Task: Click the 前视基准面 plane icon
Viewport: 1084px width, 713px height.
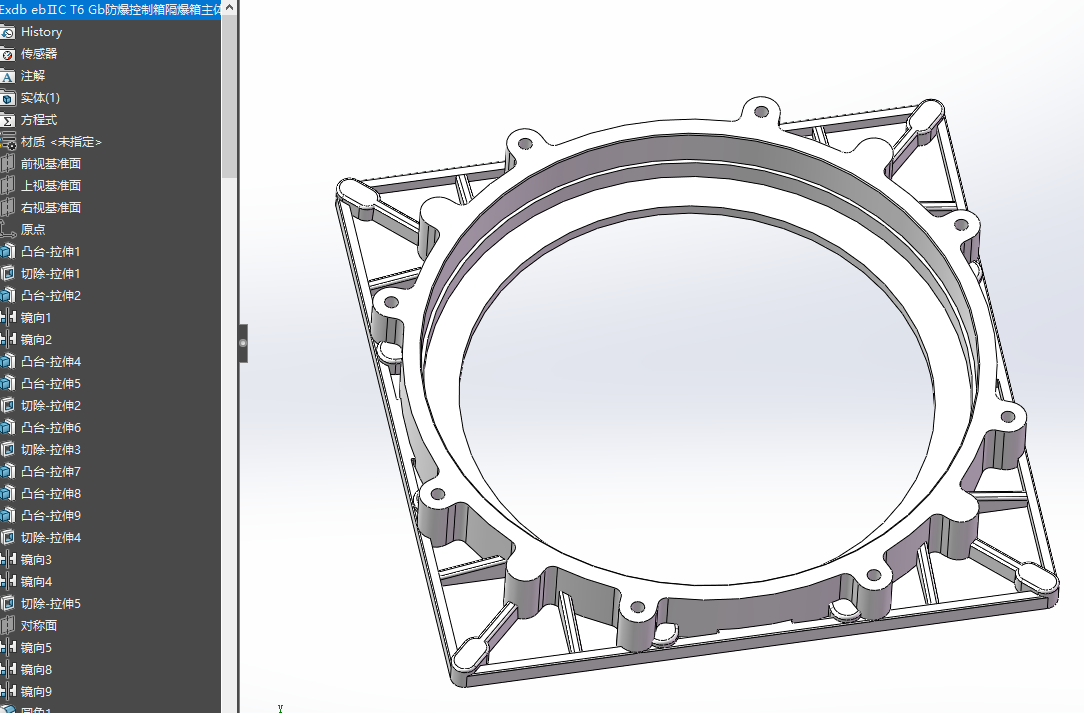Action: 8,164
